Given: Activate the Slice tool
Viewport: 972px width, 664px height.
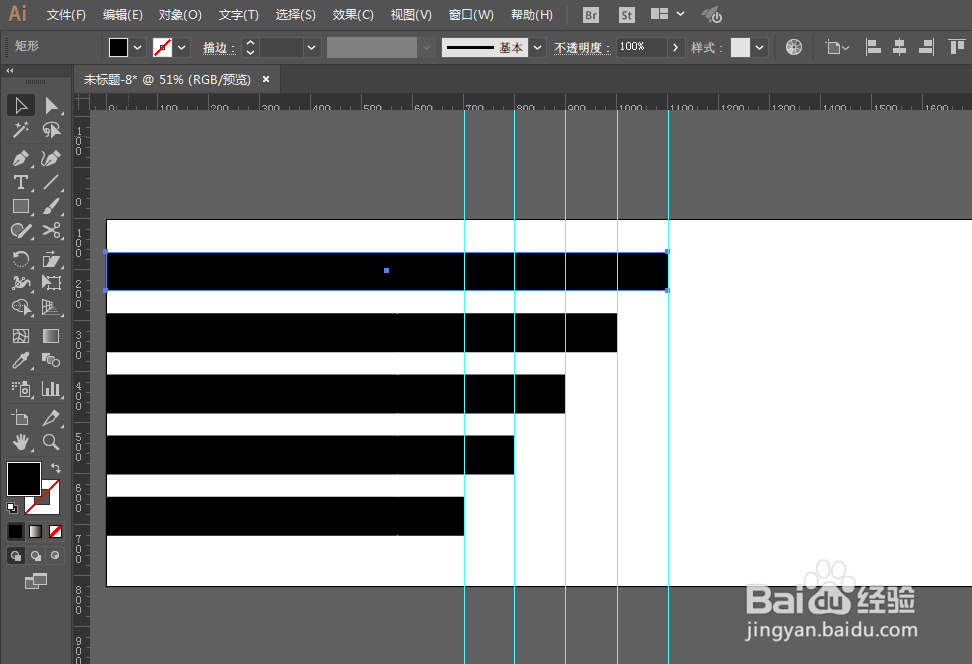Looking at the screenshot, I should [x=51, y=418].
